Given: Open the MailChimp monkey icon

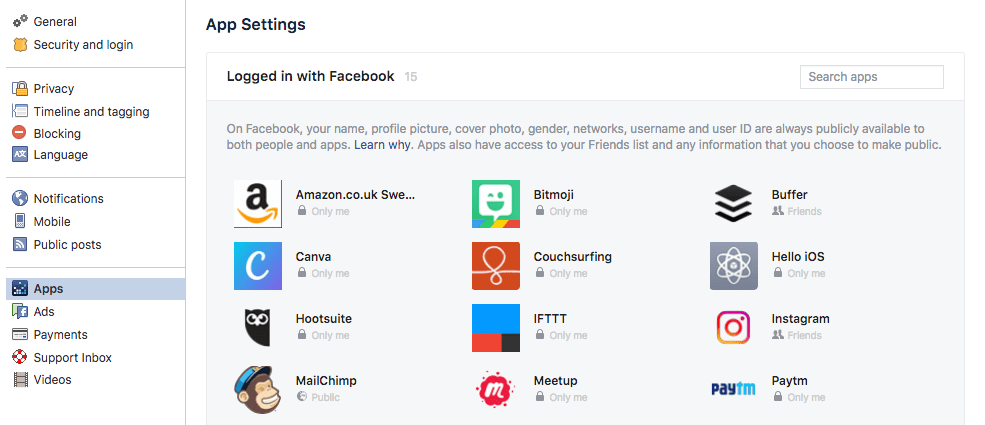Looking at the screenshot, I should (x=258, y=389).
